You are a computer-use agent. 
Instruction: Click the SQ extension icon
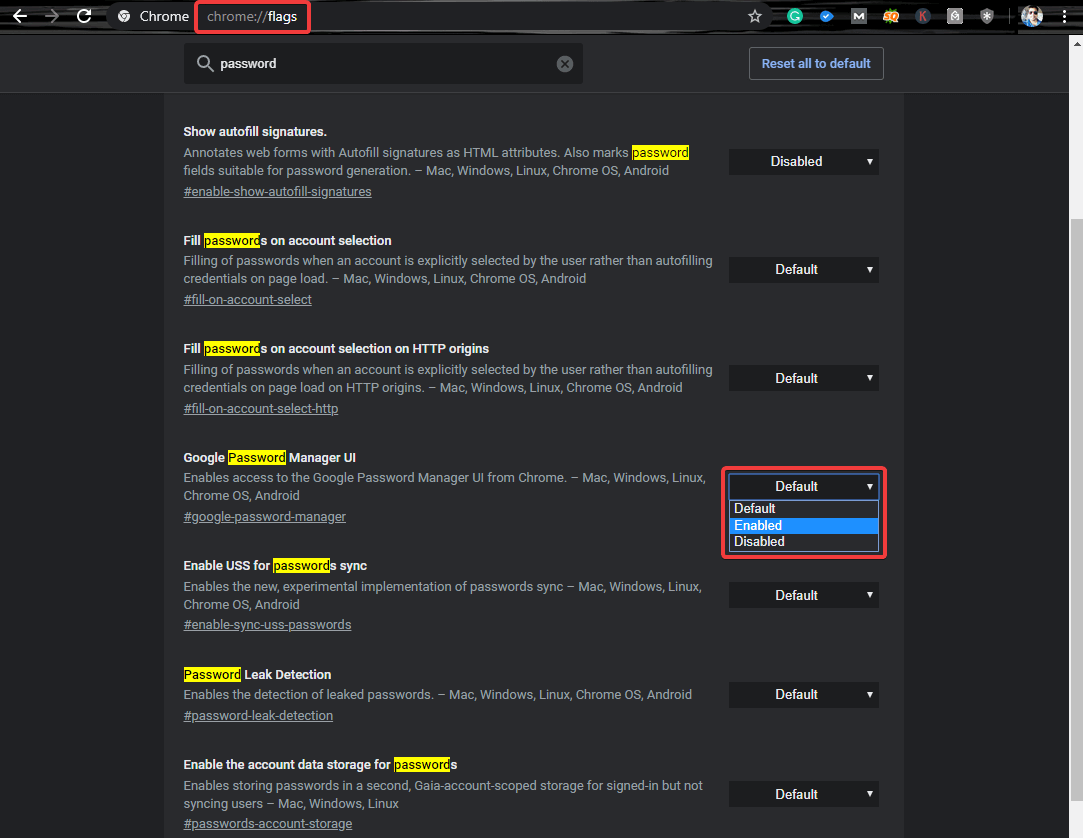pos(891,16)
